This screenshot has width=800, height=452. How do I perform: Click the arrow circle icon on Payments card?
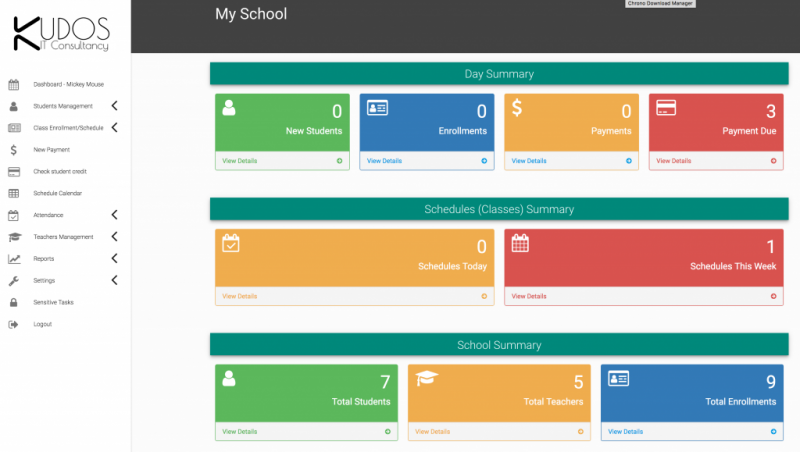tap(629, 161)
